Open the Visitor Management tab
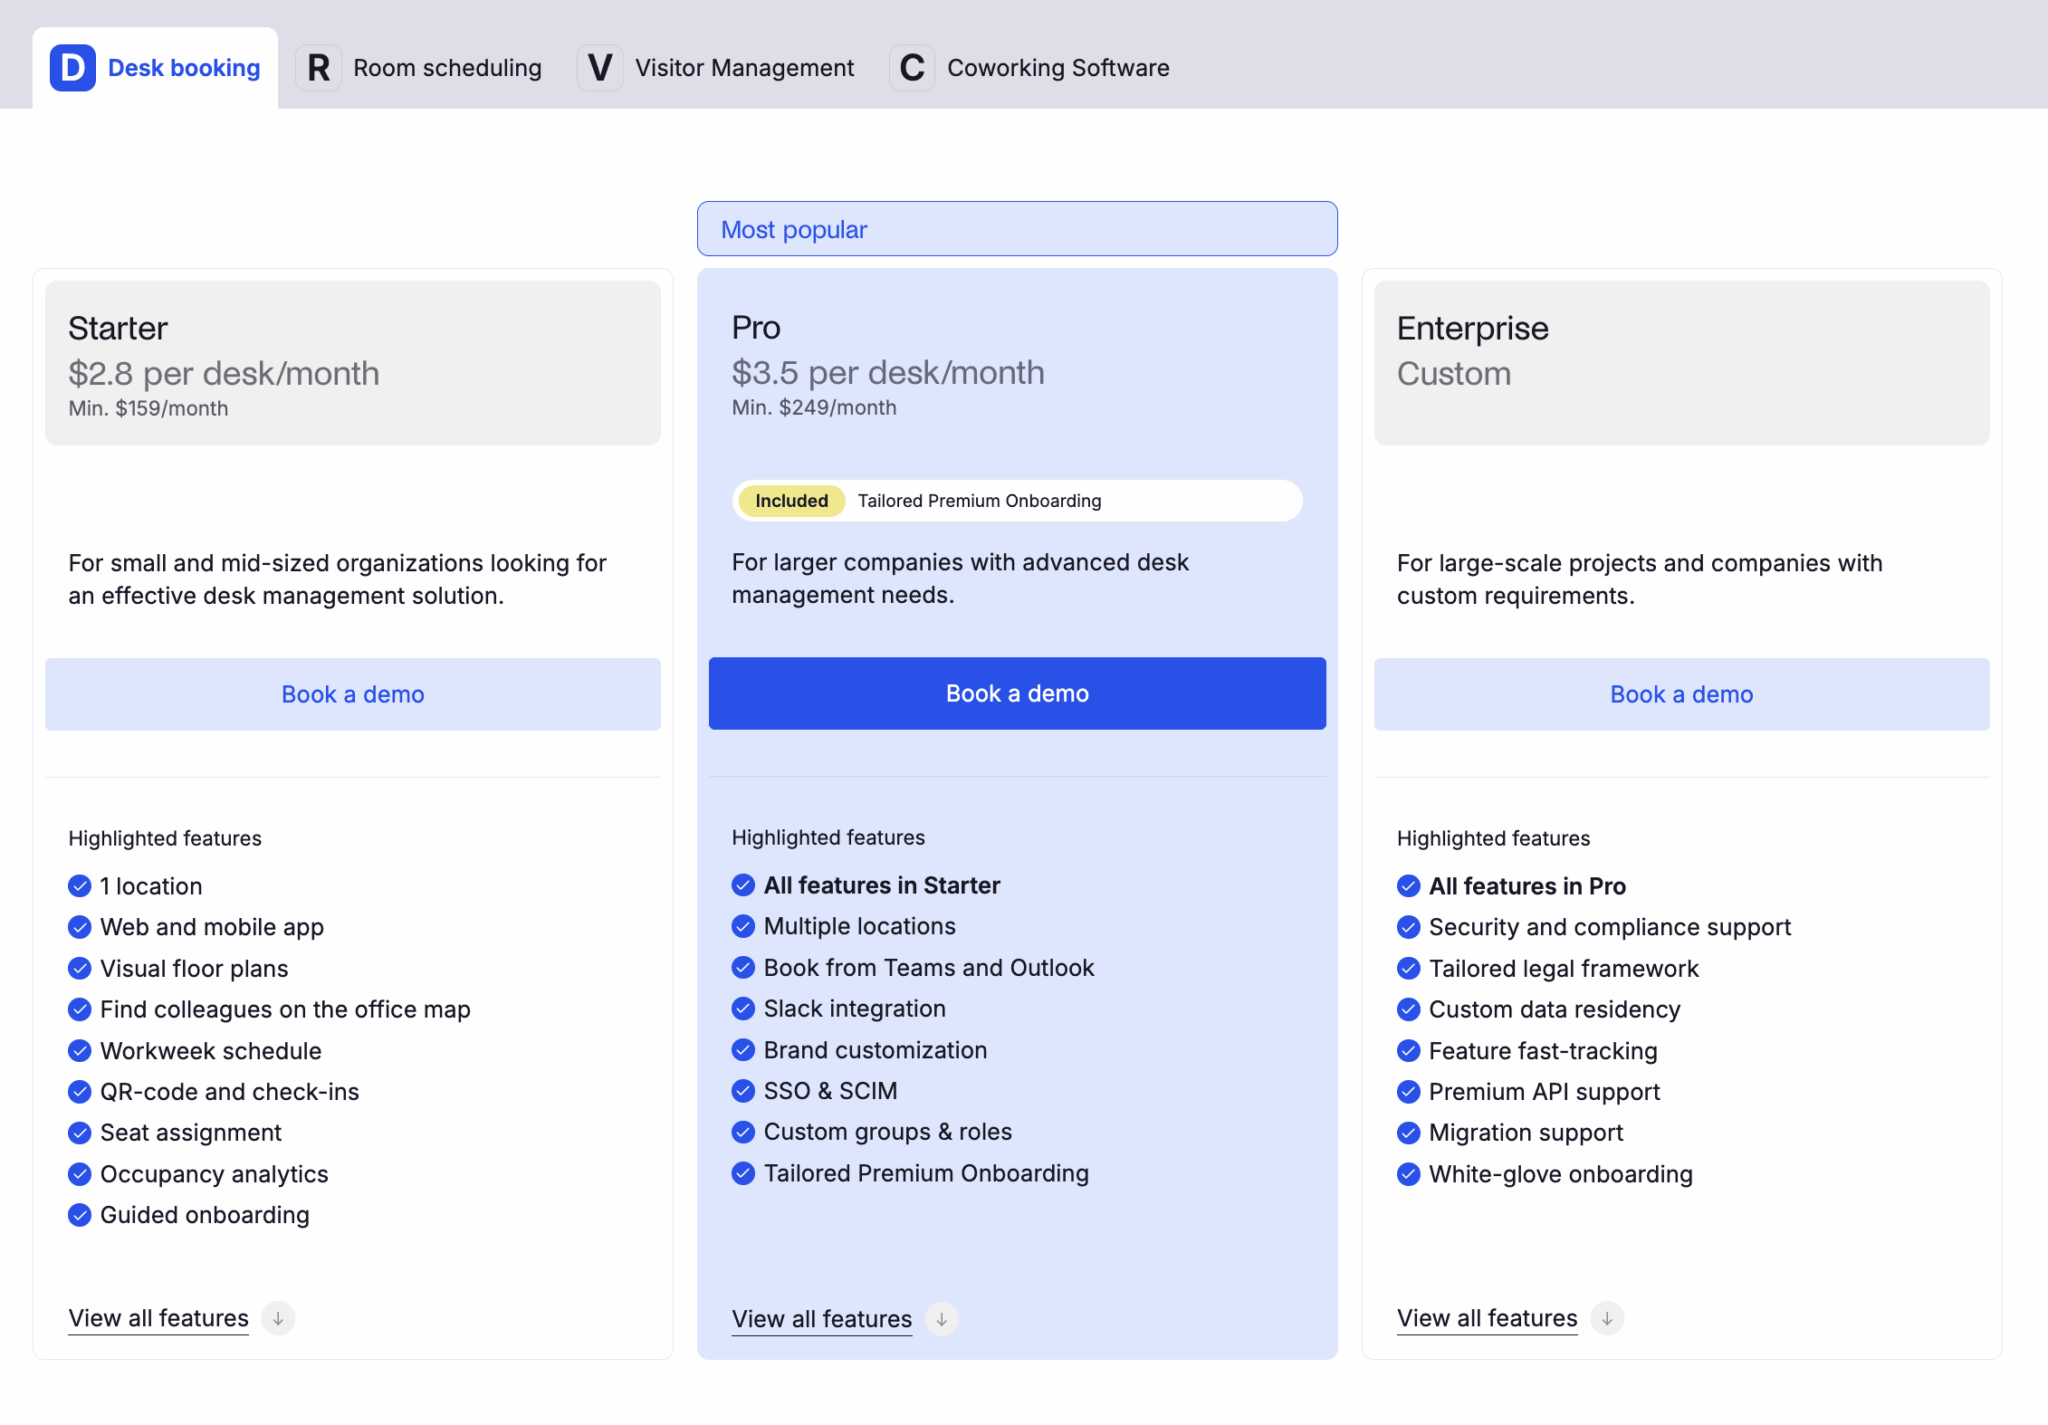 point(744,67)
